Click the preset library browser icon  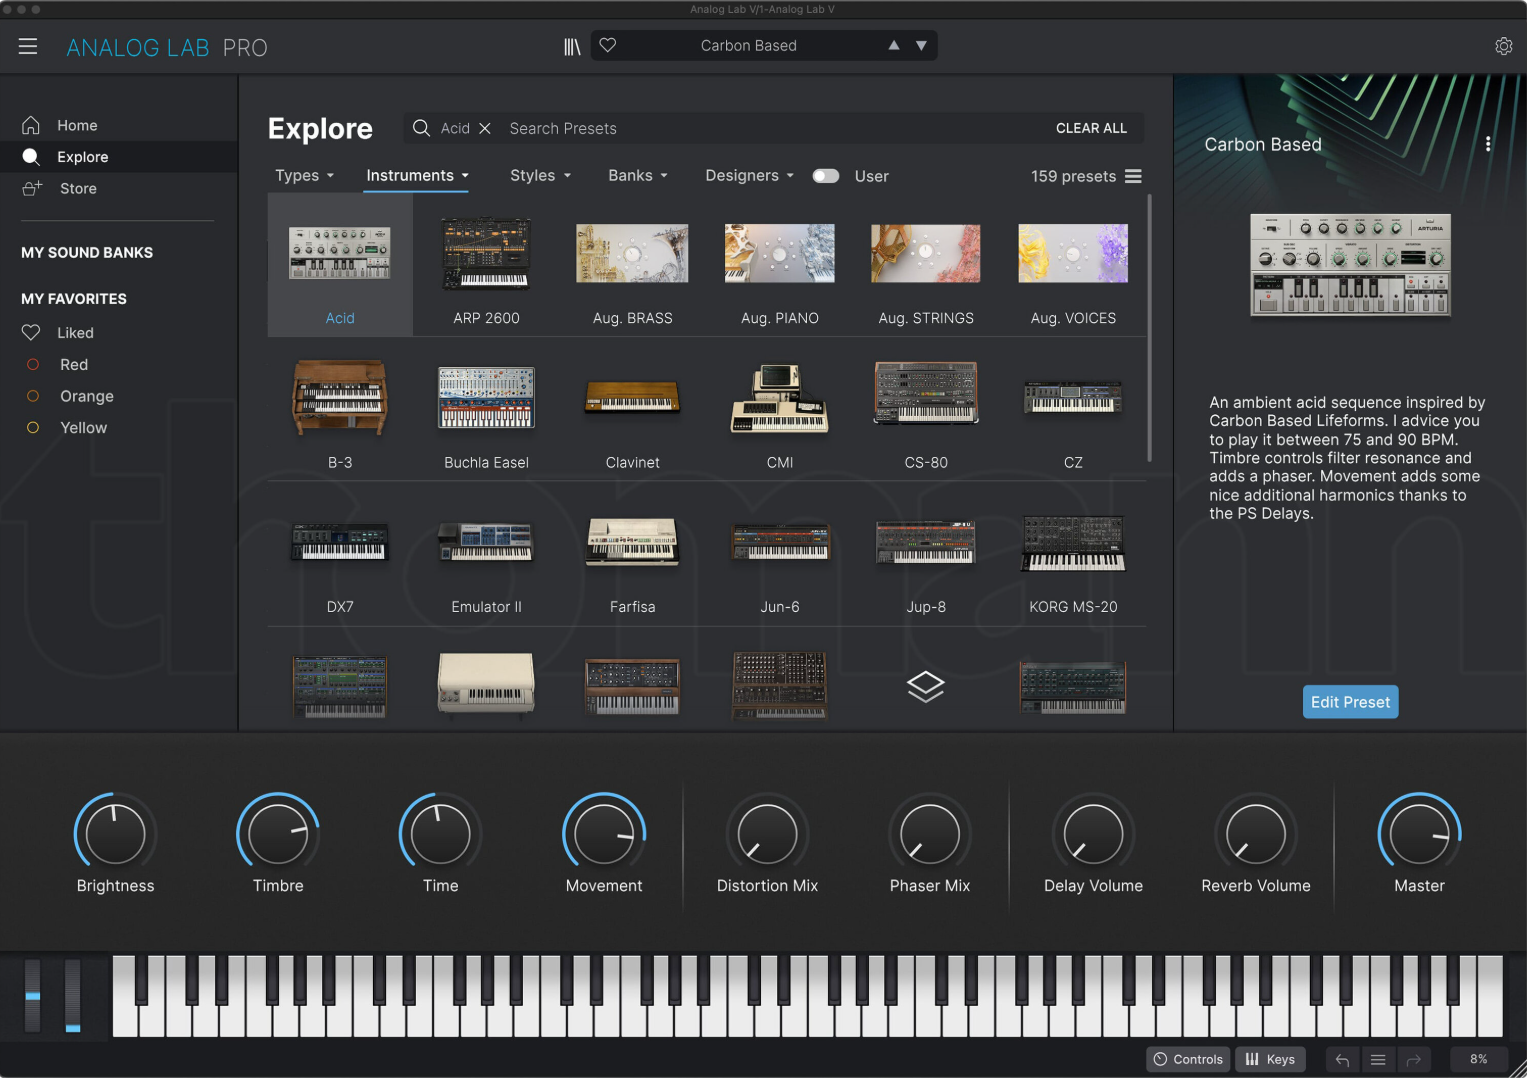(x=572, y=47)
